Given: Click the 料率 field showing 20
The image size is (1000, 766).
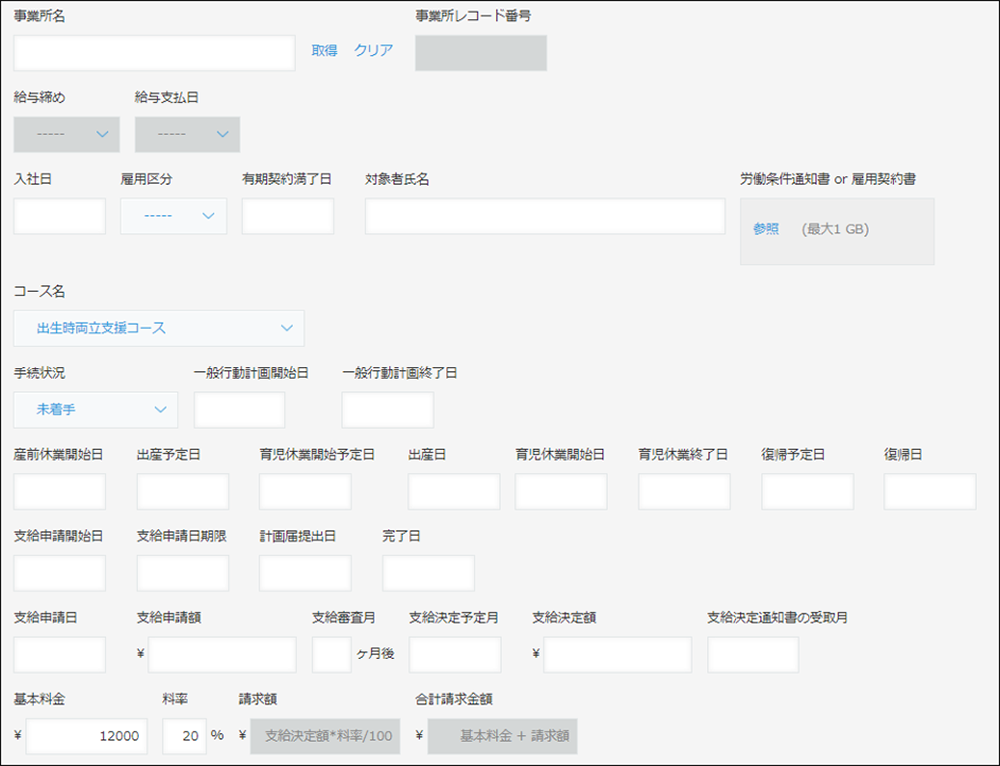Looking at the screenshot, I should tap(183, 736).
